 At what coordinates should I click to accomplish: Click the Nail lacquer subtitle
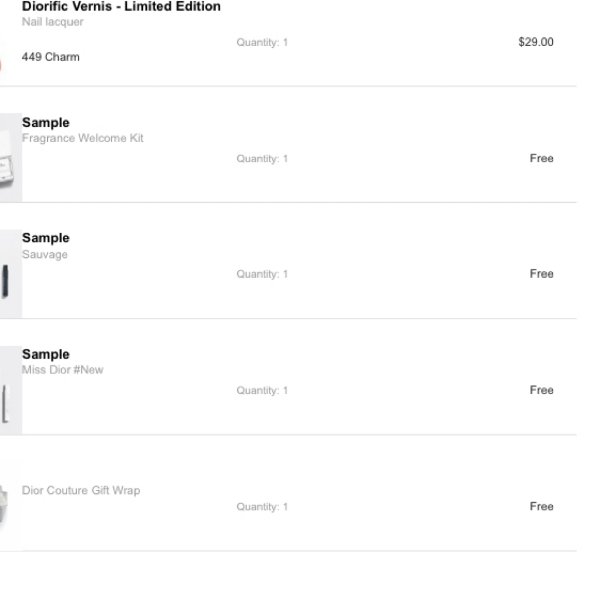52,22
